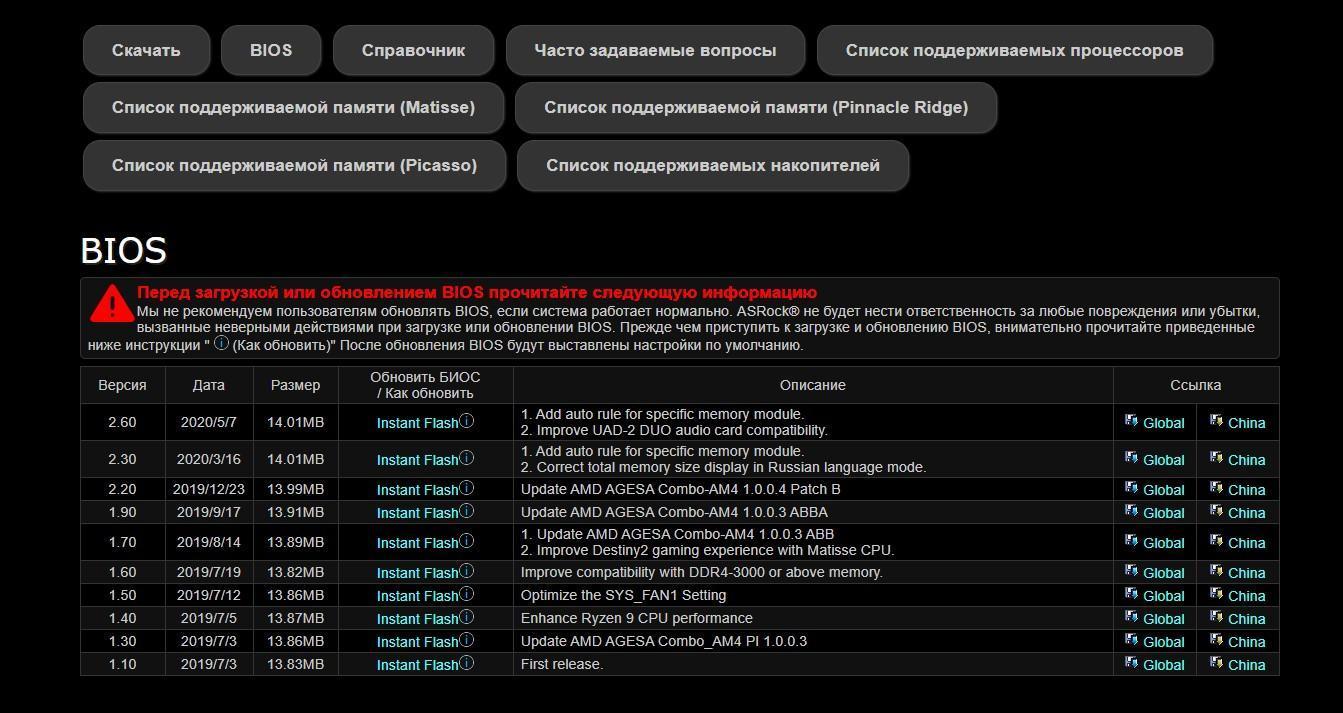Screen dimensions: 1343x713
Task: Click description 'Update AMD AGESA Combo-AM4 1.0.0.3 ABBA'
Action: (x=674, y=512)
